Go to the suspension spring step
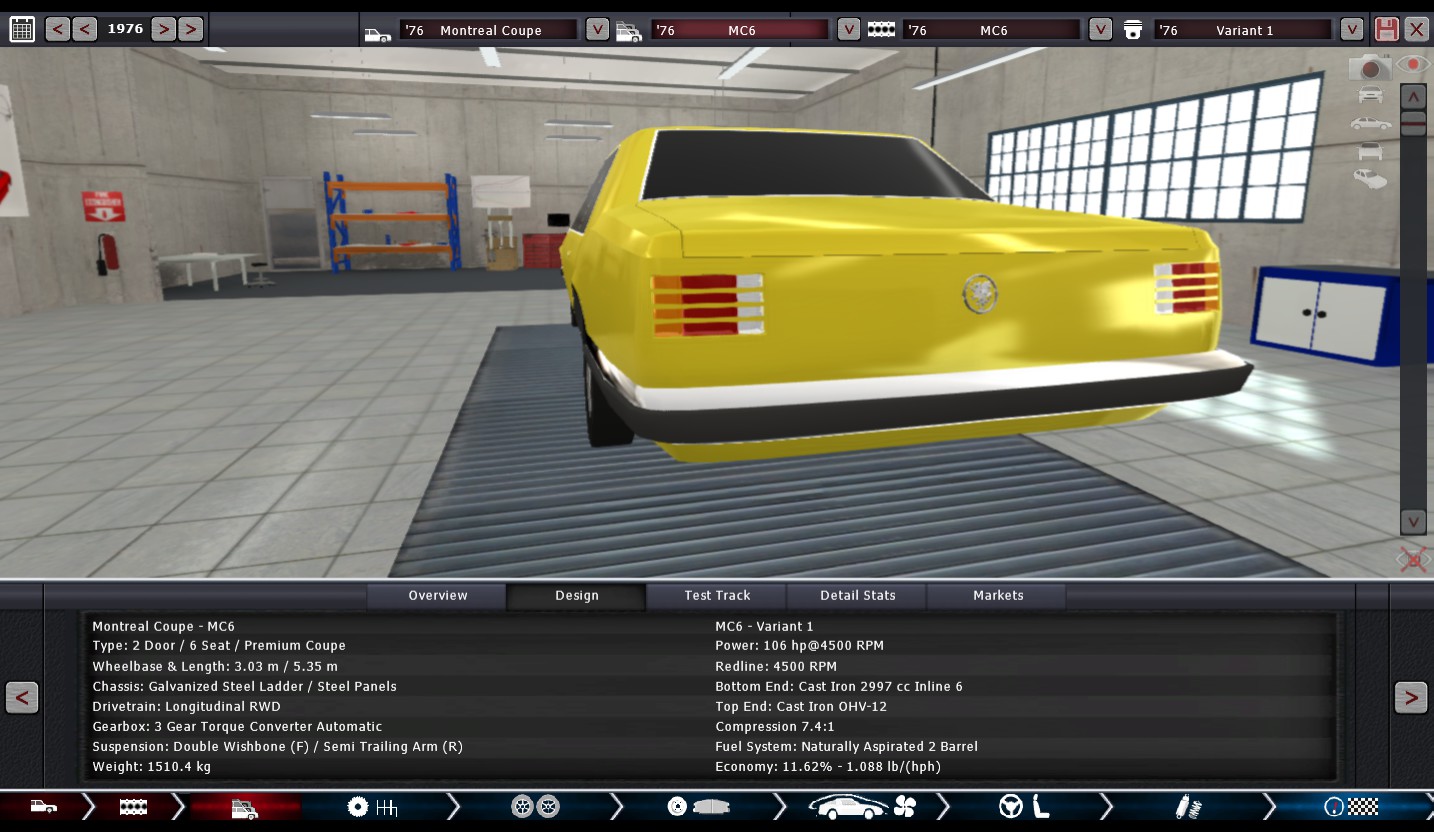The image size is (1434, 832). [1188, 807]
